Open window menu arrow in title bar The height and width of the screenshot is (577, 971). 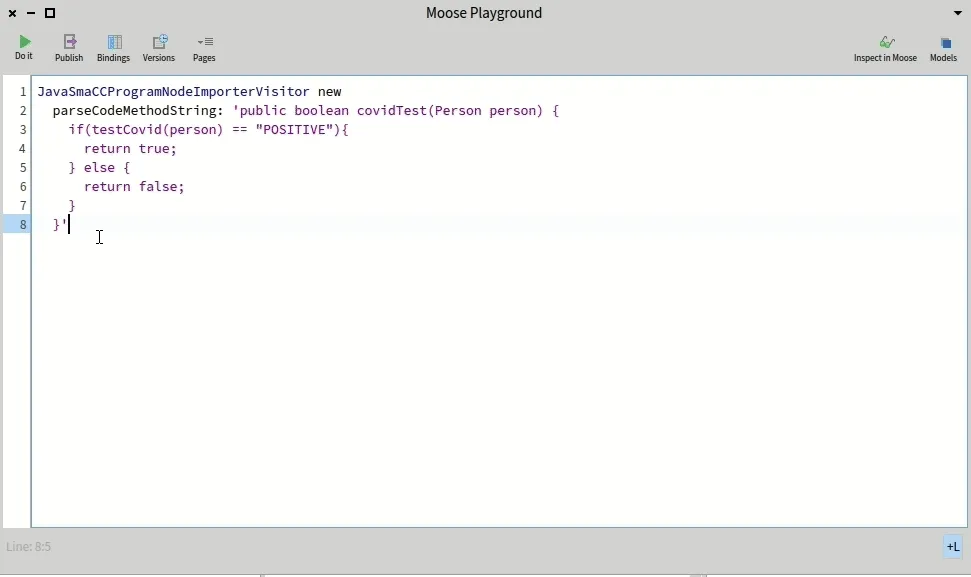pyautogui.click(x=957, y=13)
